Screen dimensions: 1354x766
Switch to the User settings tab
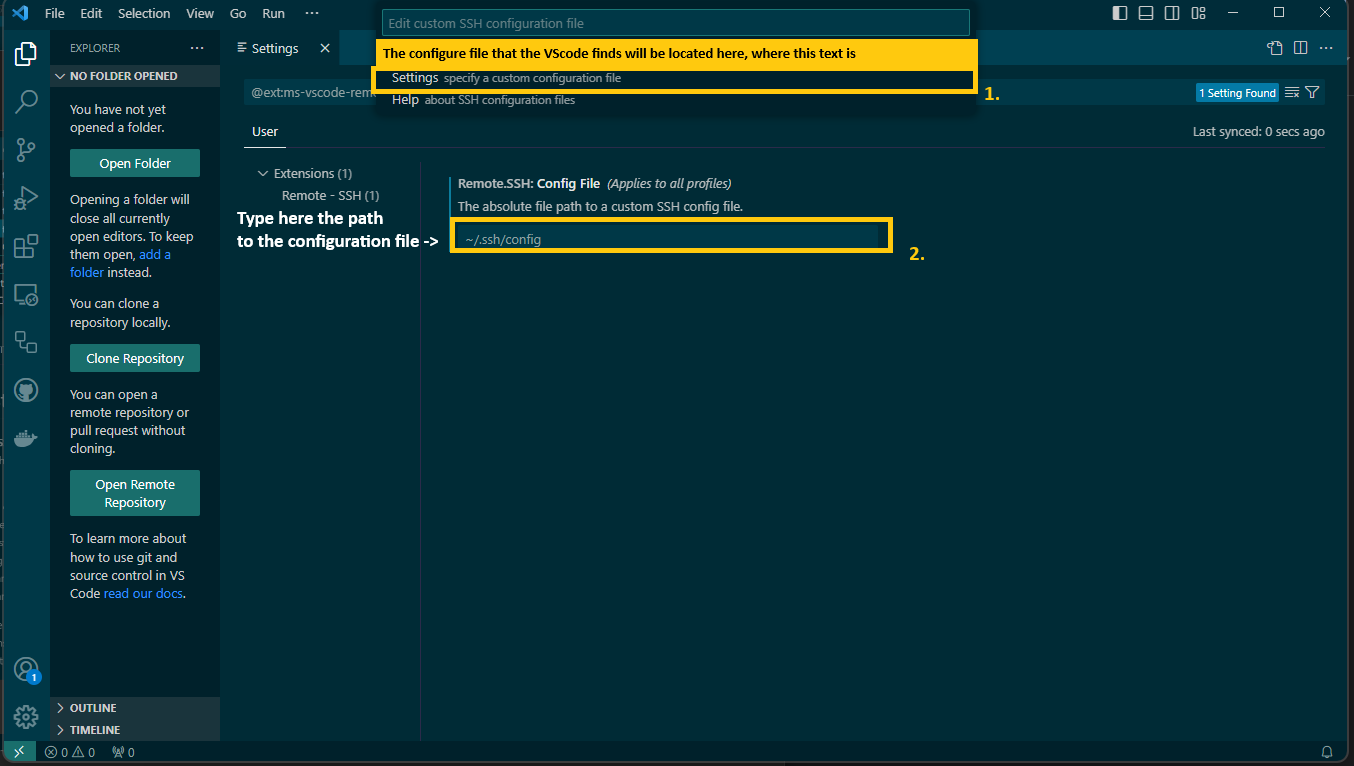pos(264,131)
